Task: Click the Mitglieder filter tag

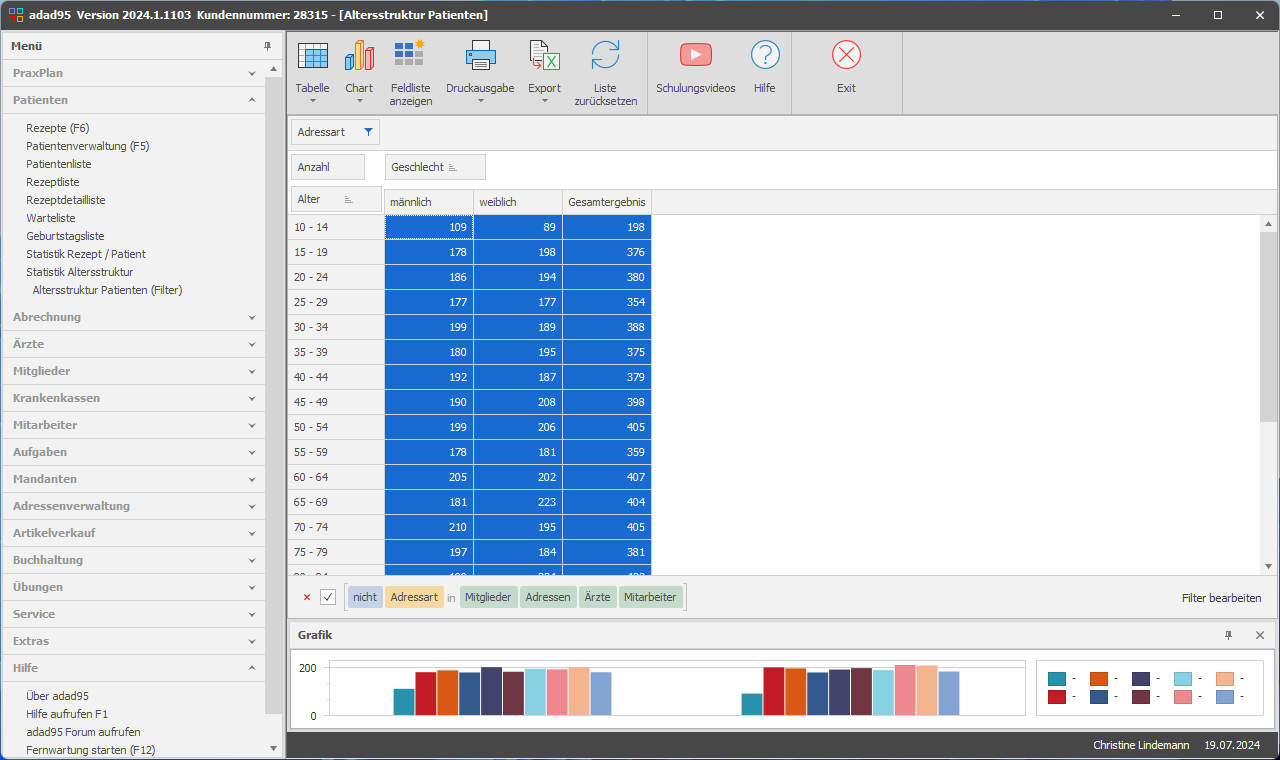Action: [488, 598]
